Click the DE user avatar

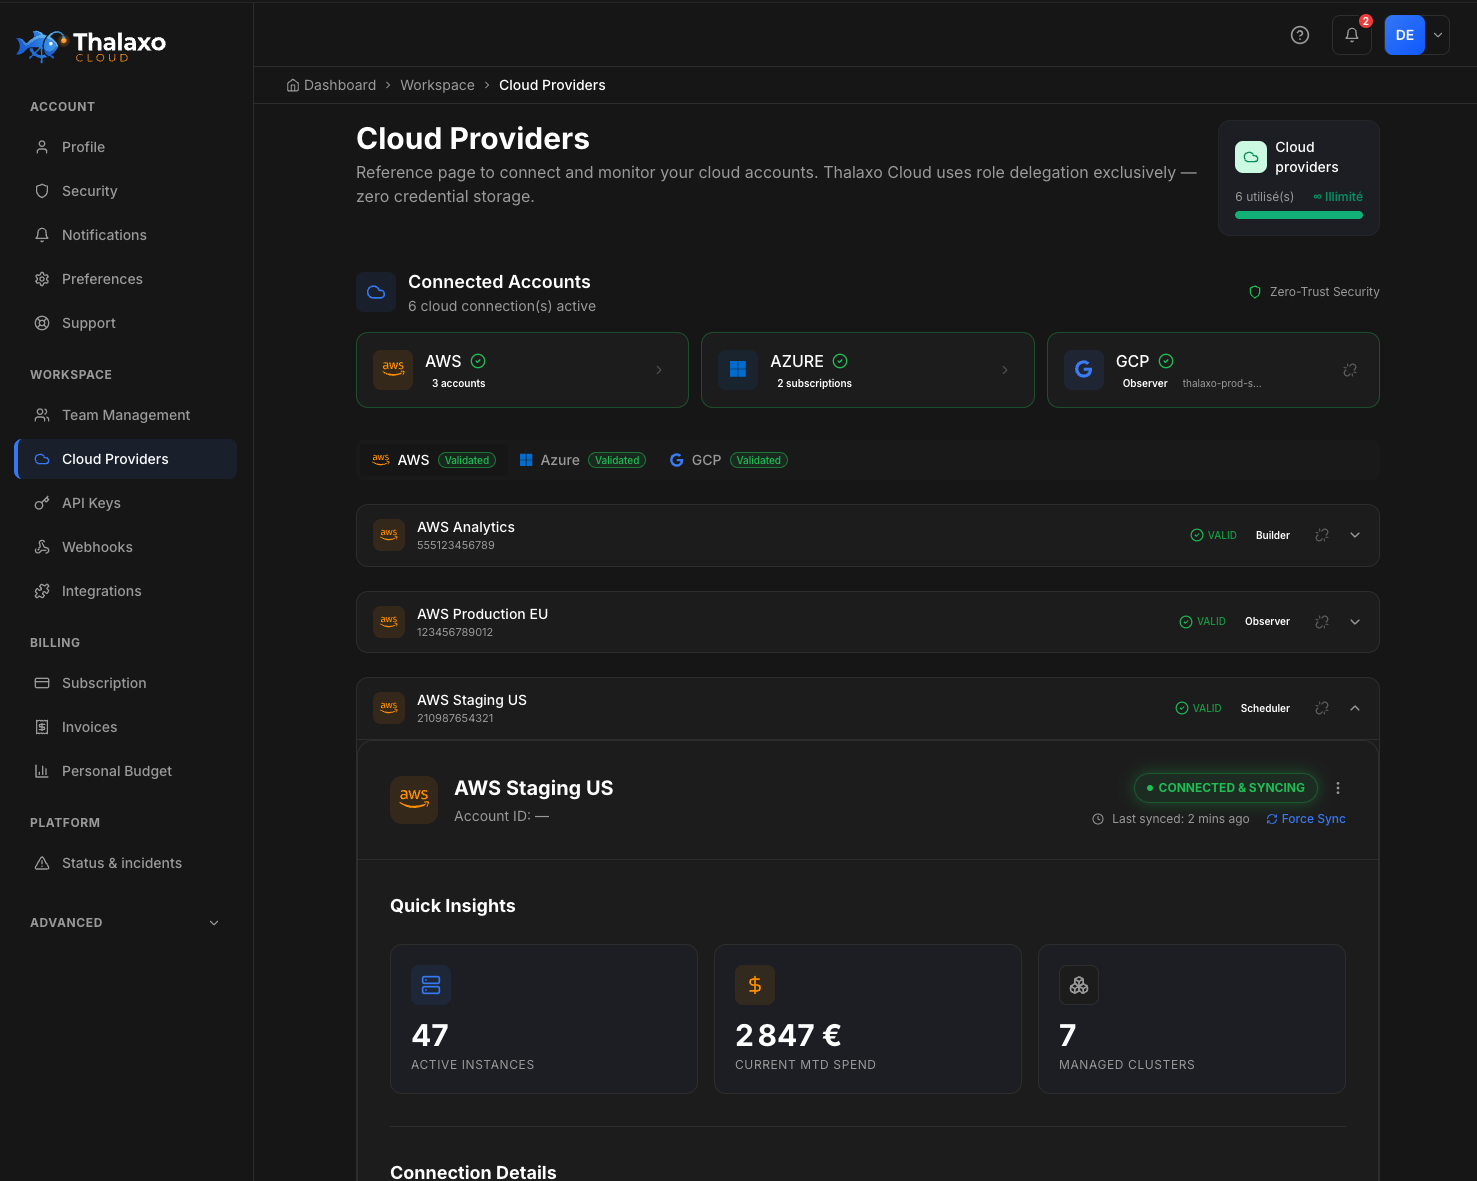1405,35
